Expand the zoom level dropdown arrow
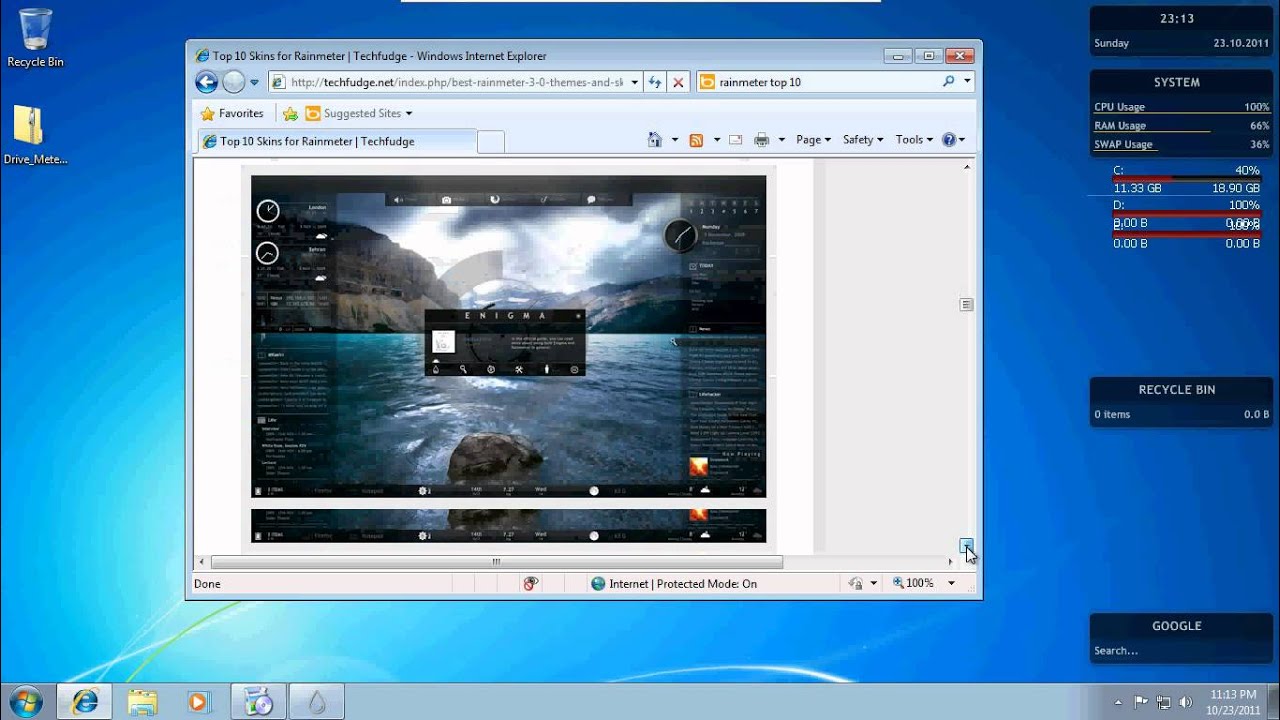 [x=951, y=583]
